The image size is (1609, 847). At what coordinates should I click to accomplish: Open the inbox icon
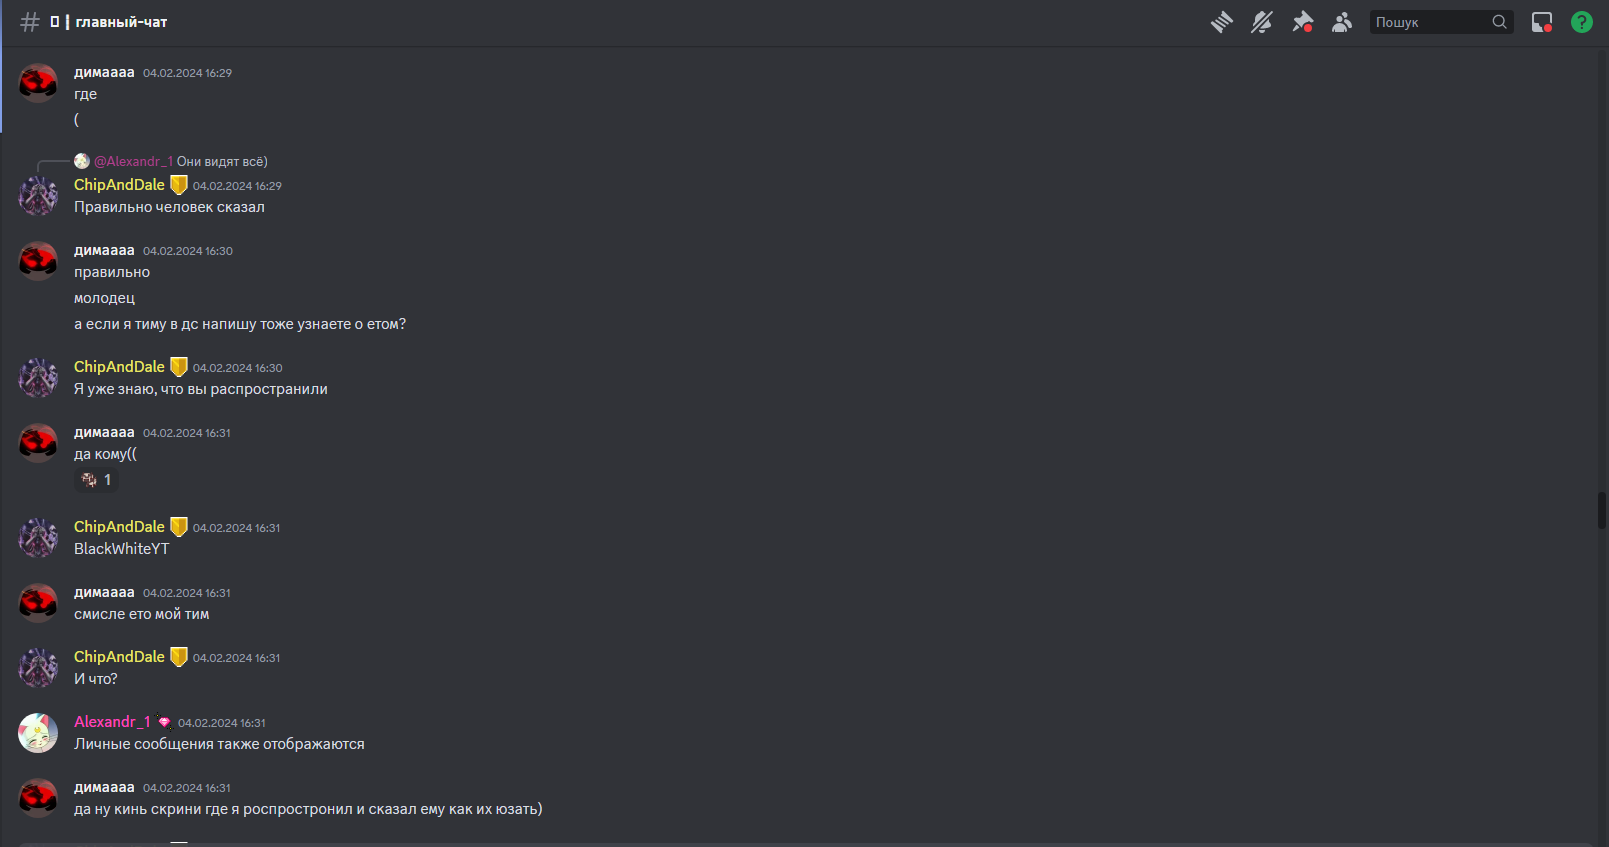coord(1542,22)
